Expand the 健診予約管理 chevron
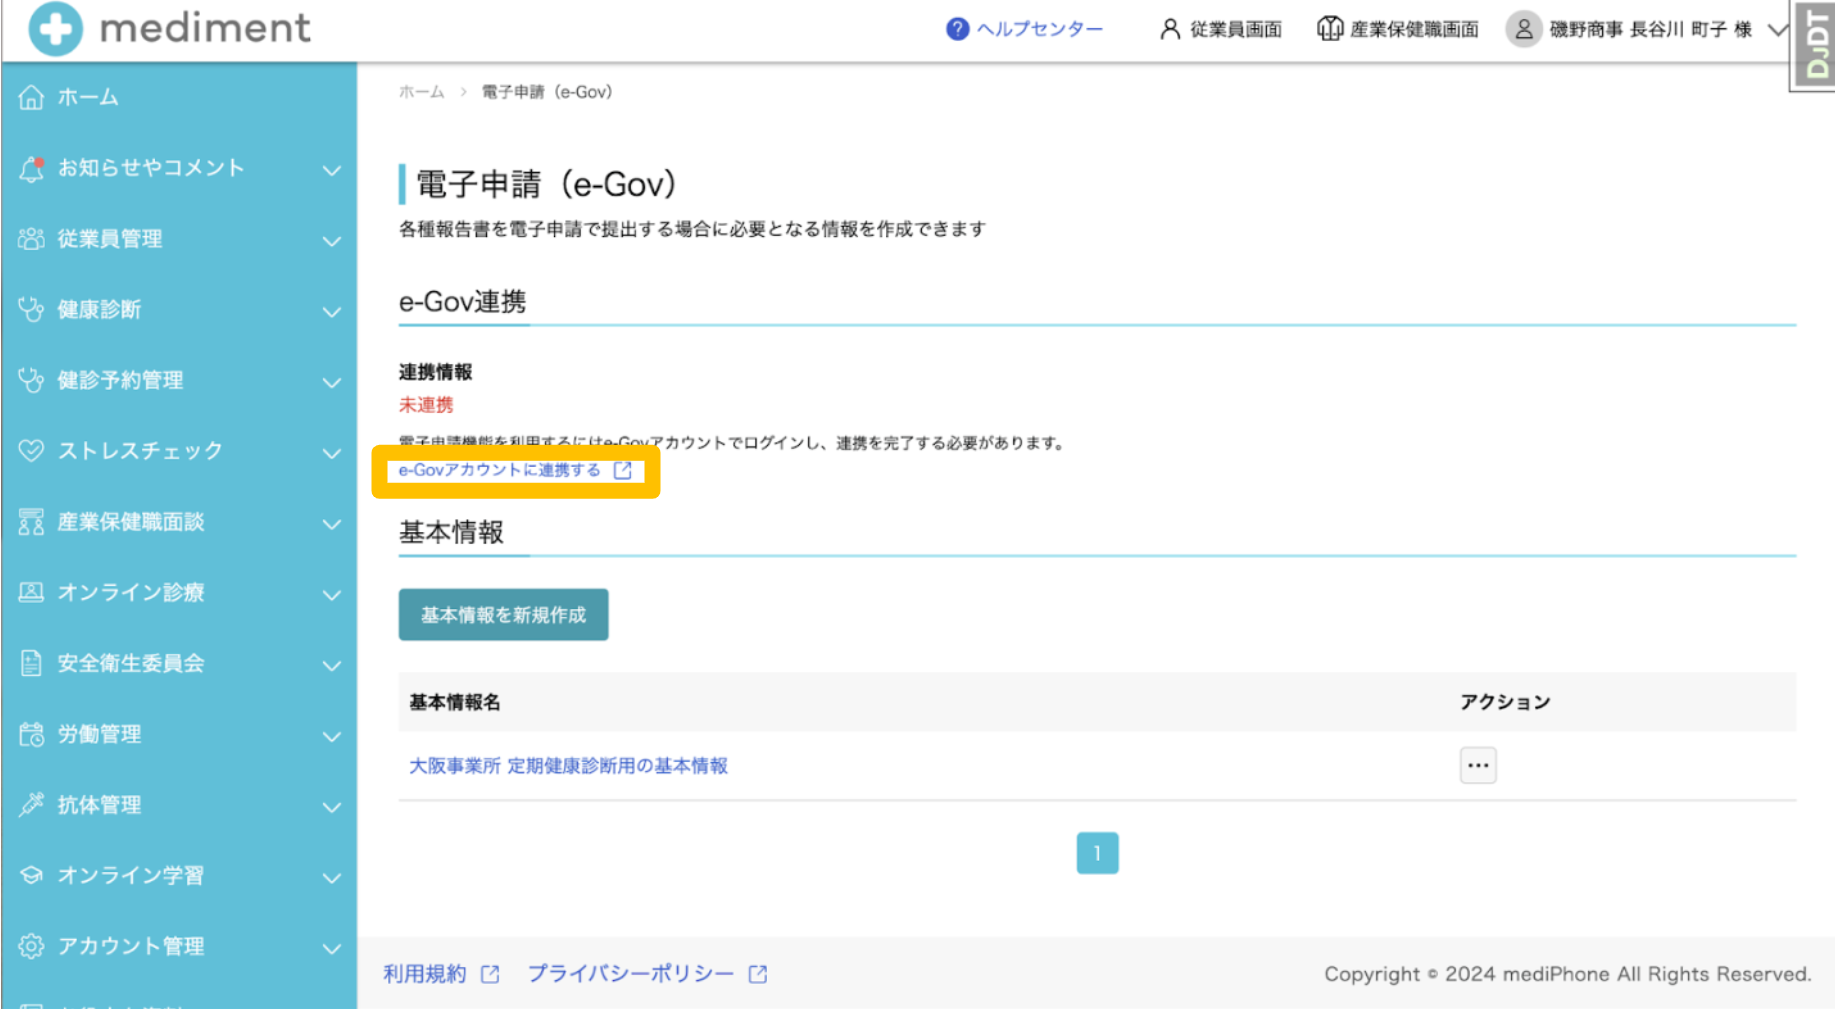The image size is (1835, 1009). pos(331,382)
